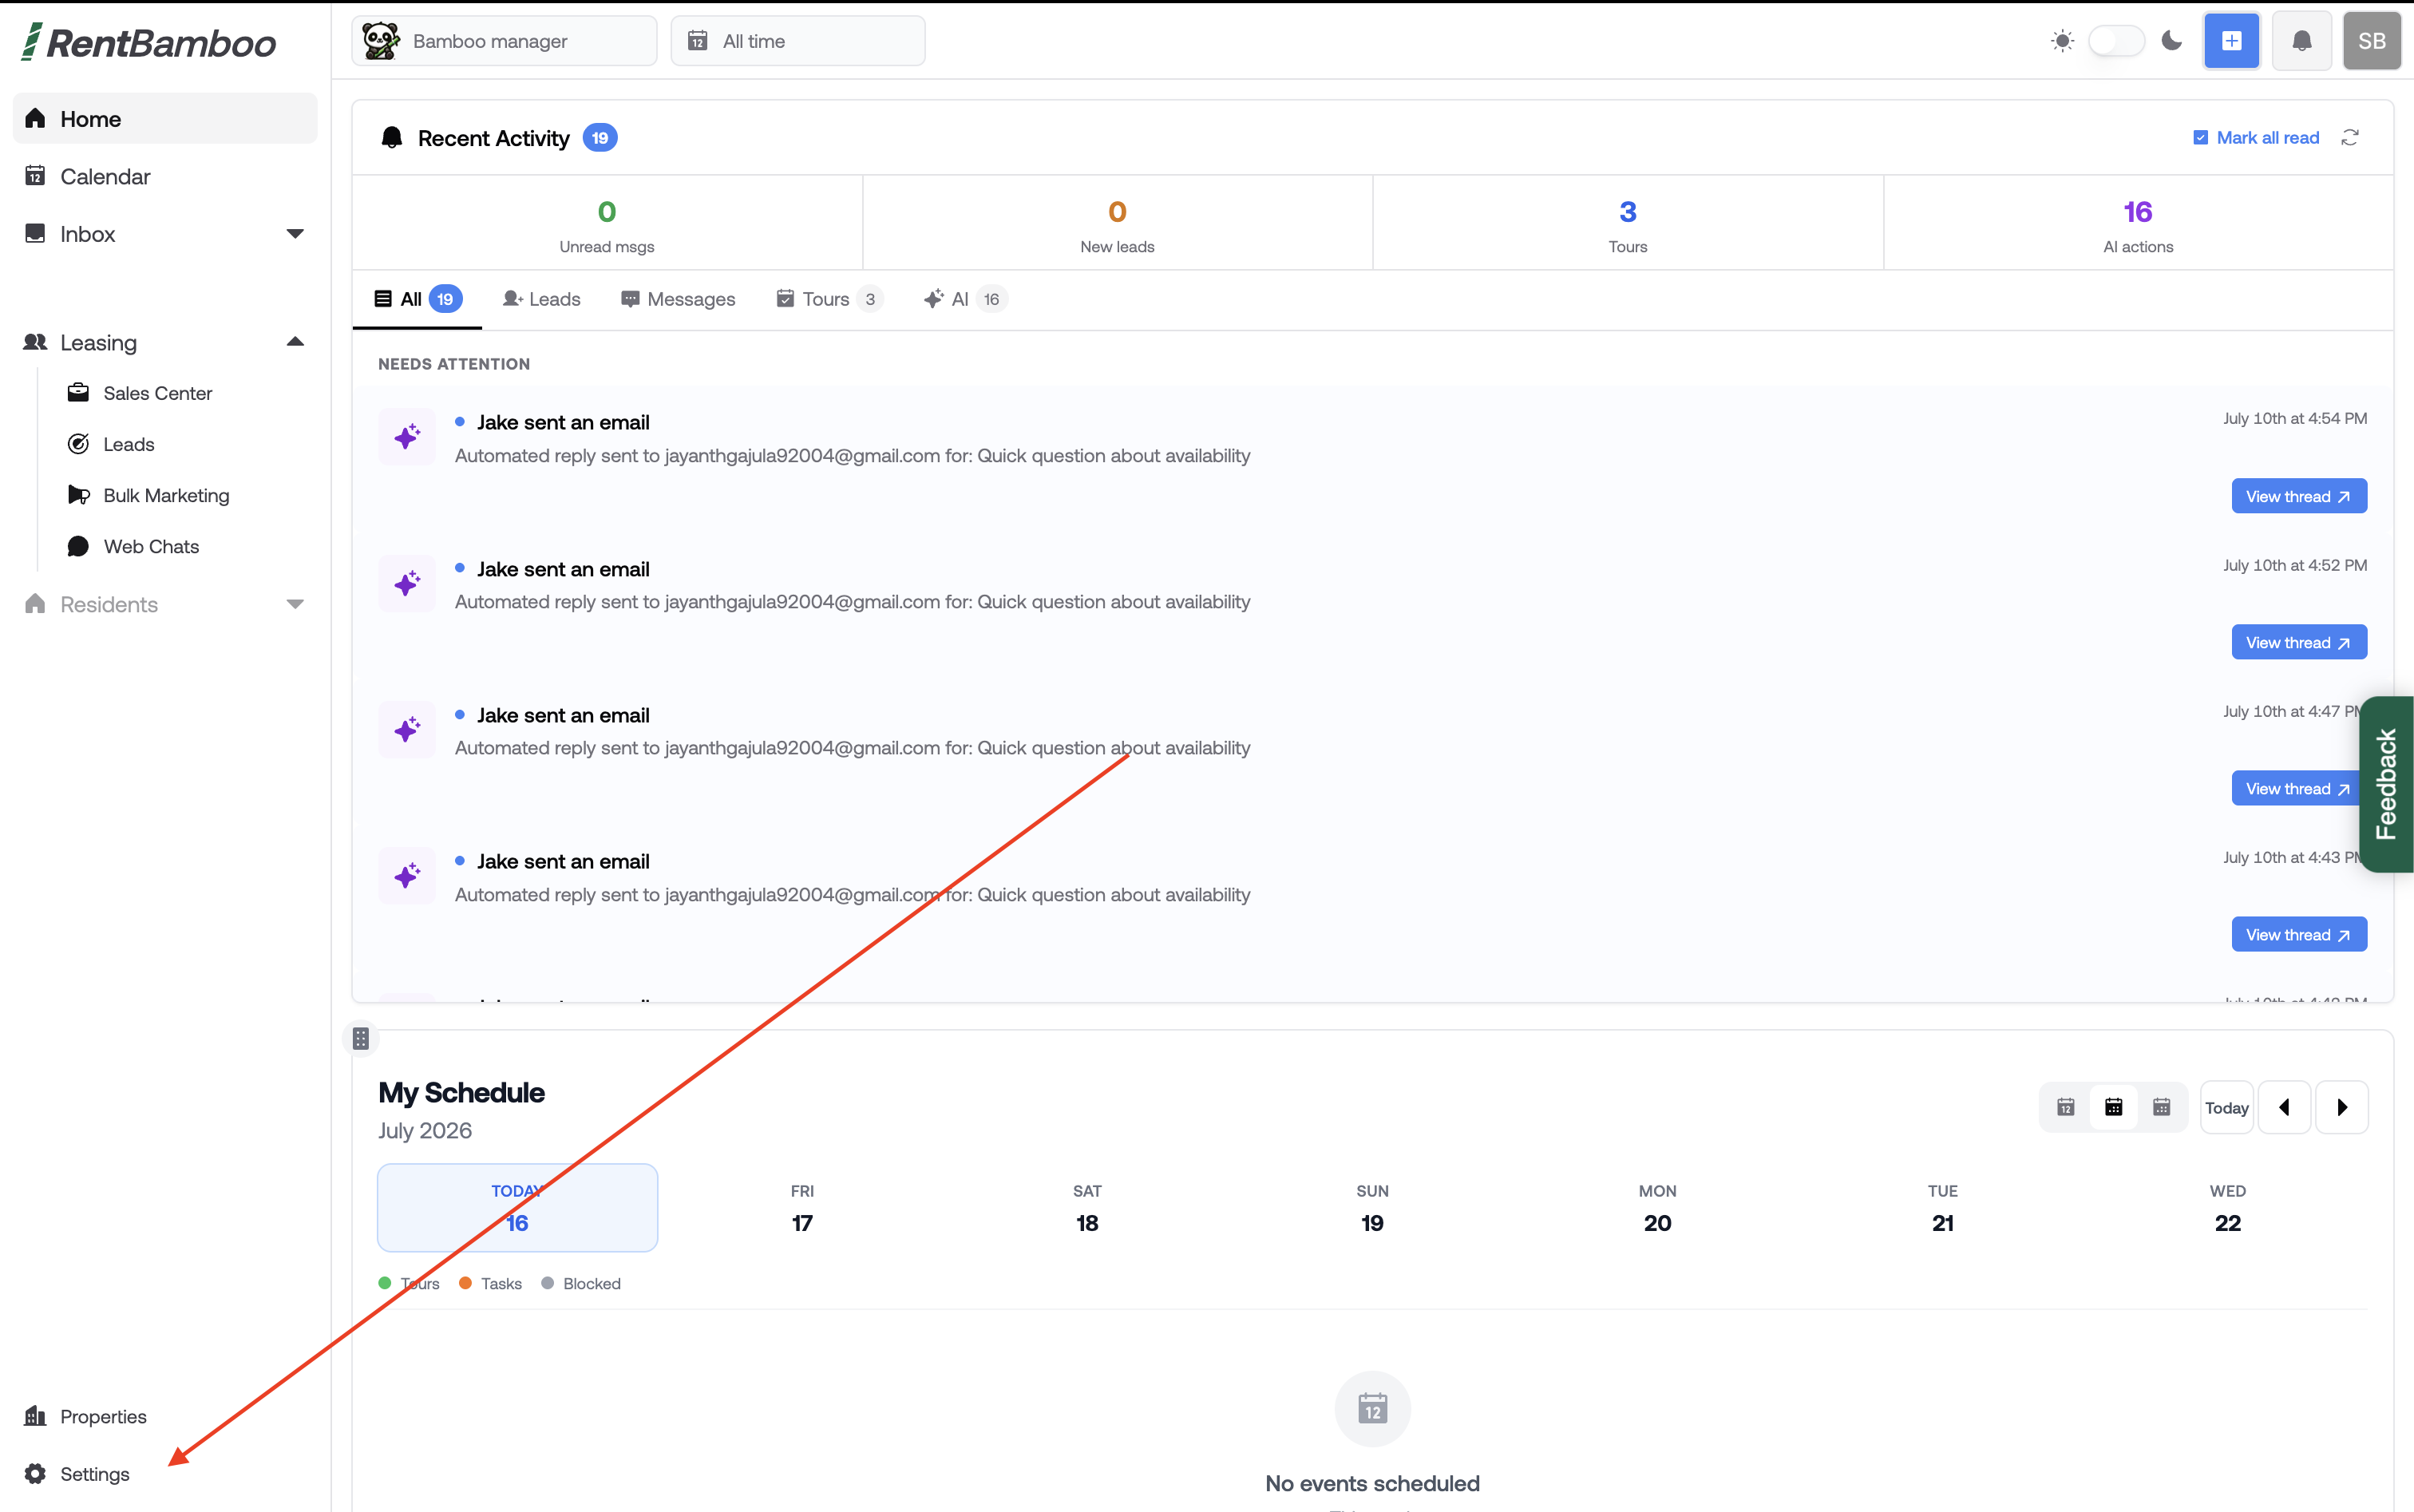Switch to the Tours activity tab
Viewport: 2414px width, 1512px height.
tap(829, 299)
